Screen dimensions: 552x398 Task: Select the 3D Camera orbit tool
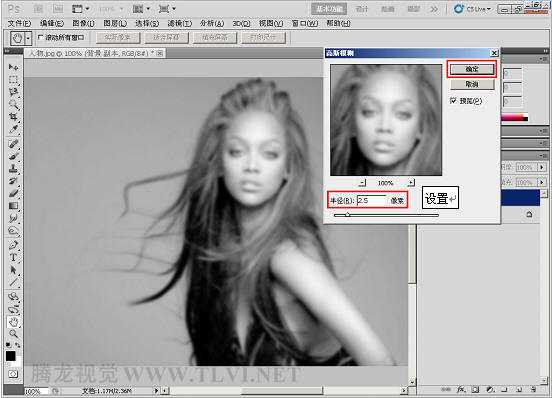13,310
